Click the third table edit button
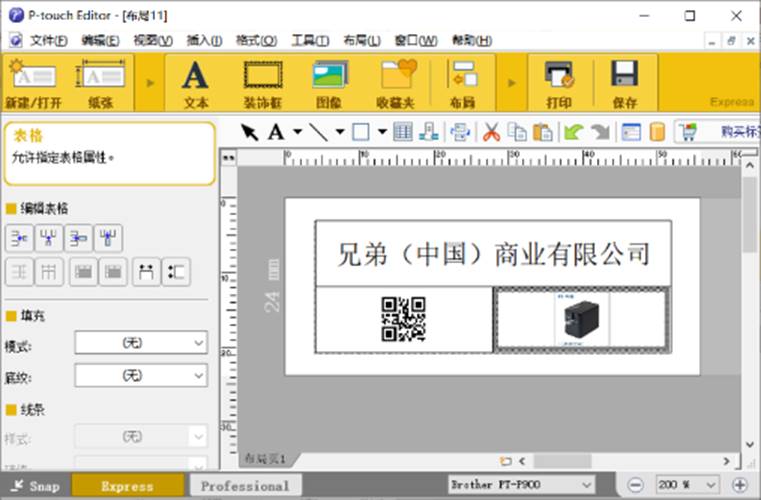Screen dimensions: 761x500 point(79,238)
